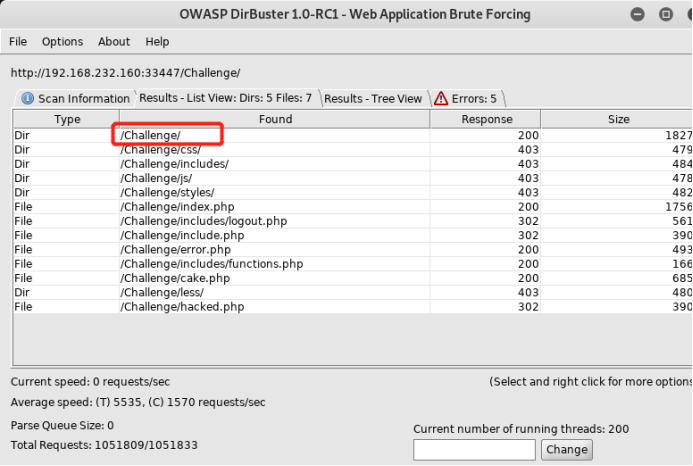Minimize the DirBuster window

click(x=637, y=15)
